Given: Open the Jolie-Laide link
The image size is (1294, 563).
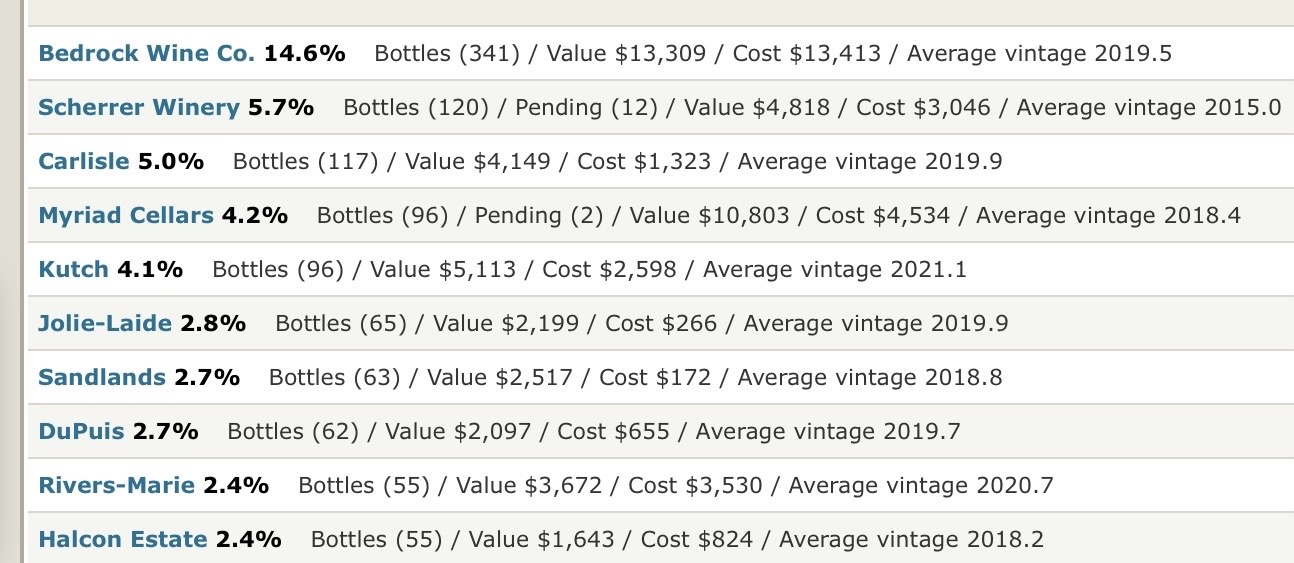Looking at the screenshot, I should coord(104,324).
